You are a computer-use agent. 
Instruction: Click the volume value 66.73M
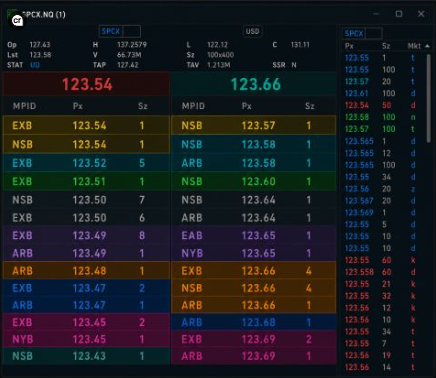click(129, 55)
